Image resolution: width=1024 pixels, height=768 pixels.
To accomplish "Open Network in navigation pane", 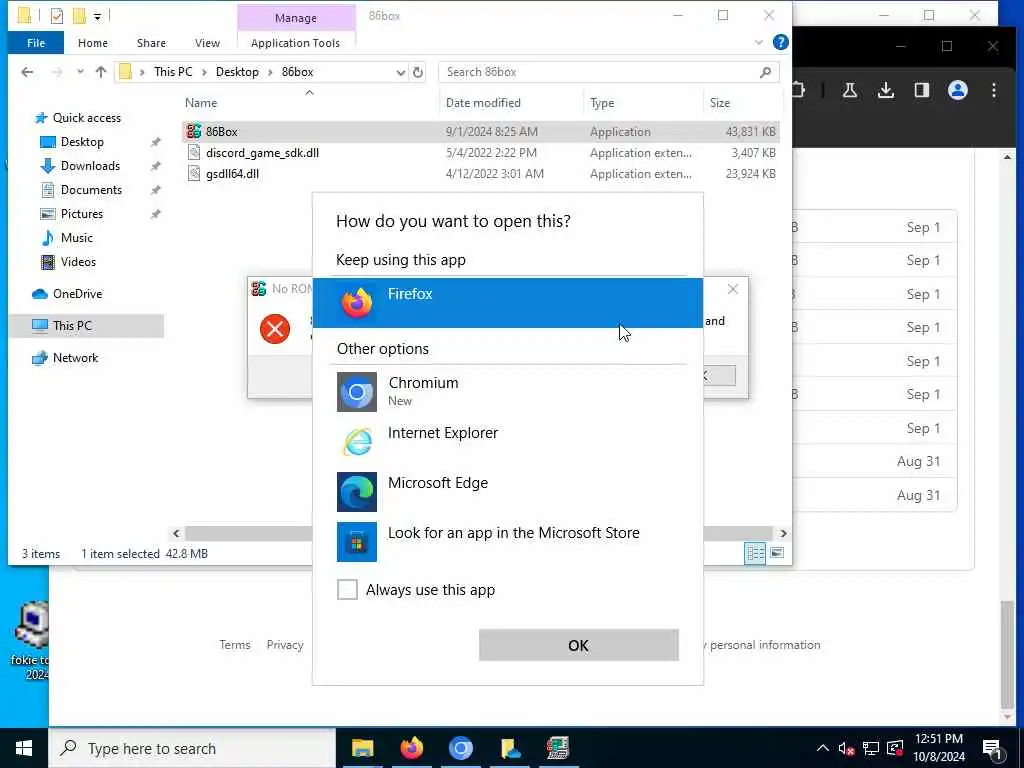I will 75,358.
